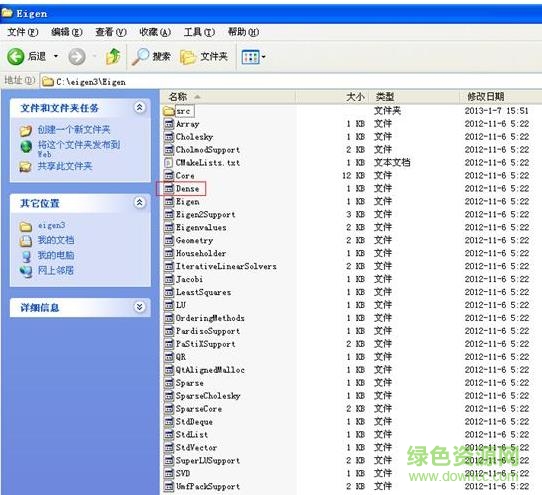542x495 pixels.
Task: Select the Eigen file icon
Action: pyautogui.click(x=169, y=202)
